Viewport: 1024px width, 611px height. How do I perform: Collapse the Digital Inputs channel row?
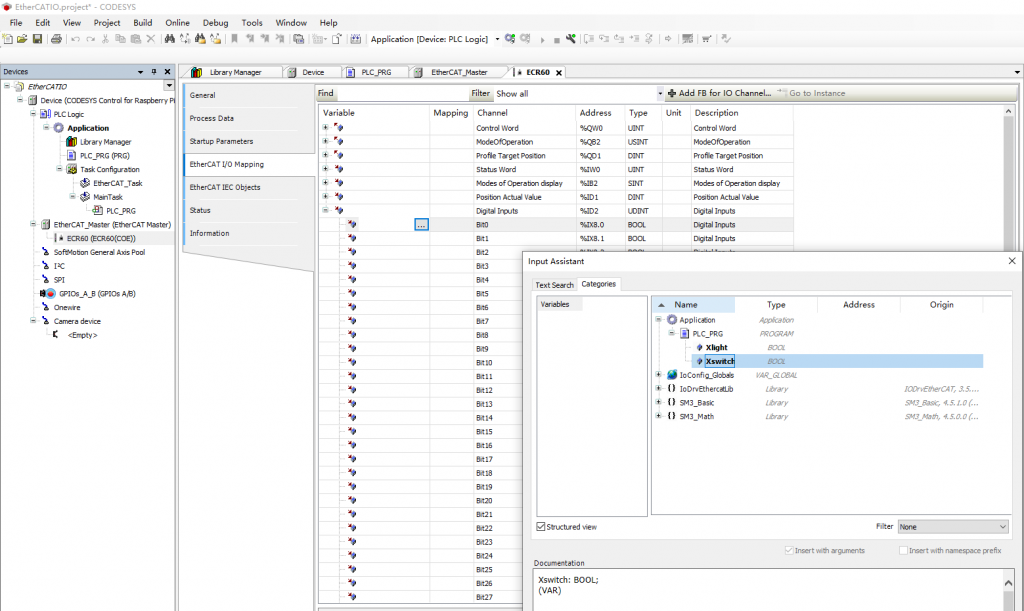[x=325, y=210]
